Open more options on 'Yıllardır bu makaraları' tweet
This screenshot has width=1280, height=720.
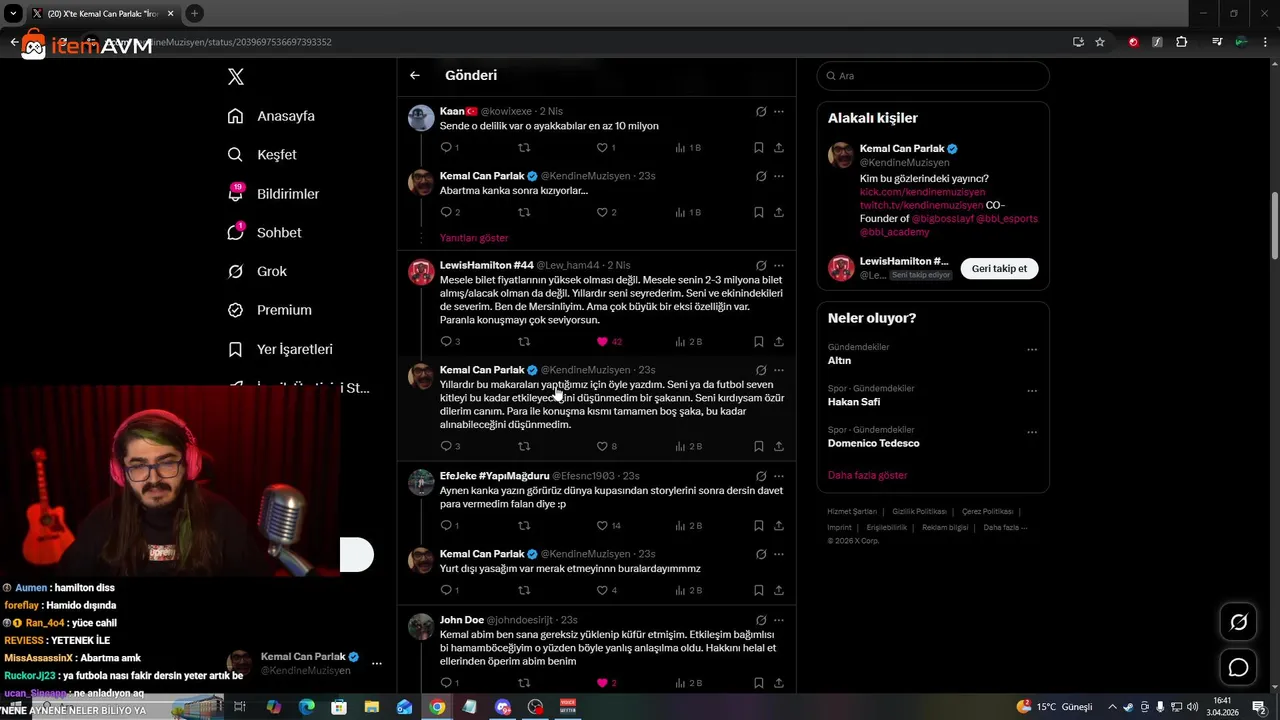click(779, 370)
